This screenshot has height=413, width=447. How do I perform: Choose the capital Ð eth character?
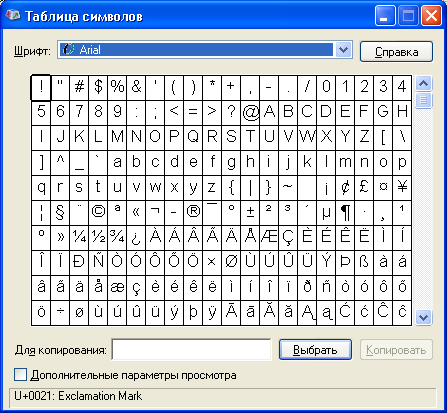pos(79,262)
